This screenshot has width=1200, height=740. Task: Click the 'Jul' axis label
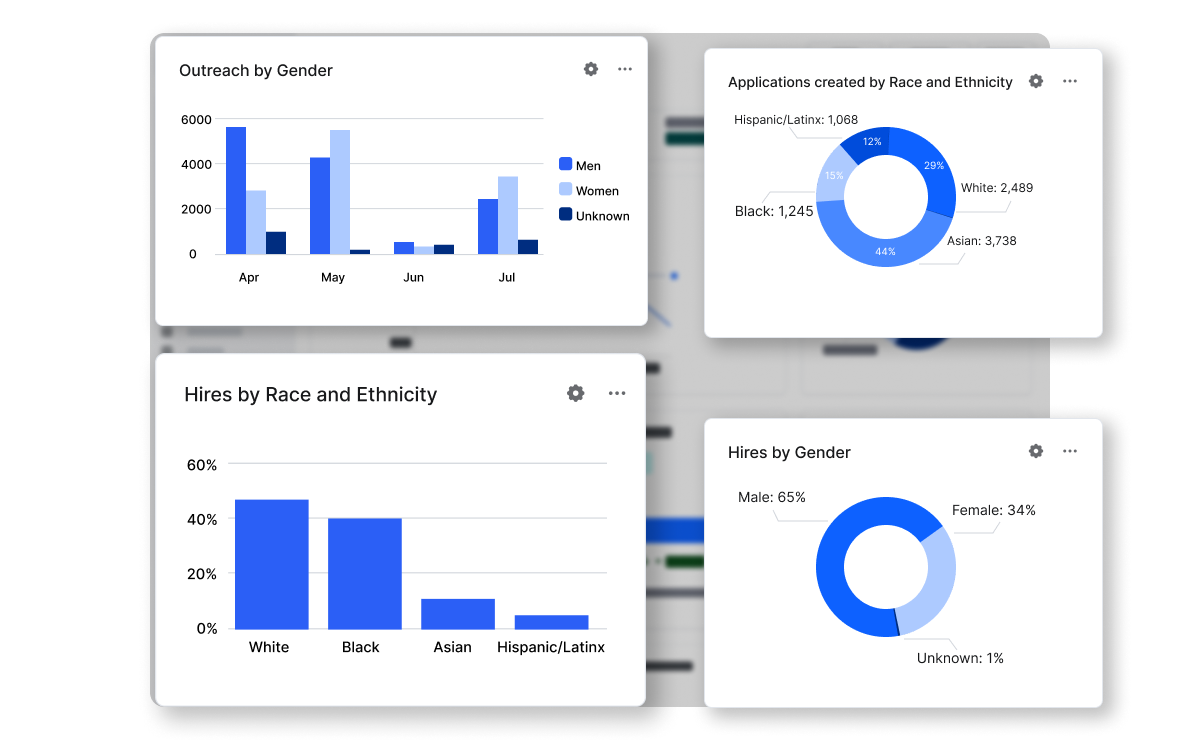point(507,277)
